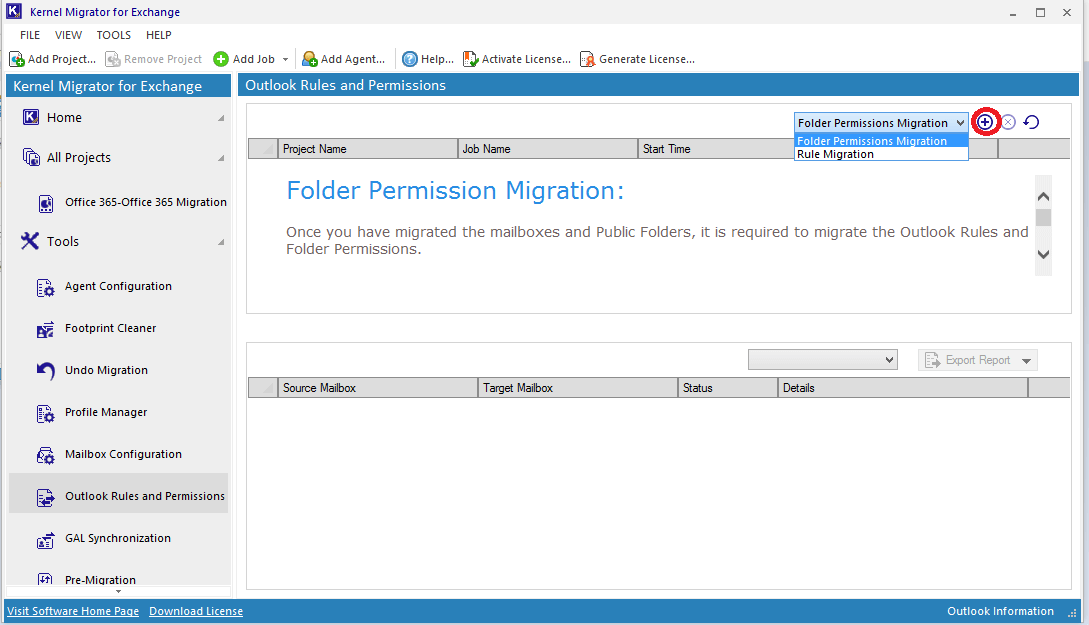Click the Add Project toolbar icon

point(17,59)
